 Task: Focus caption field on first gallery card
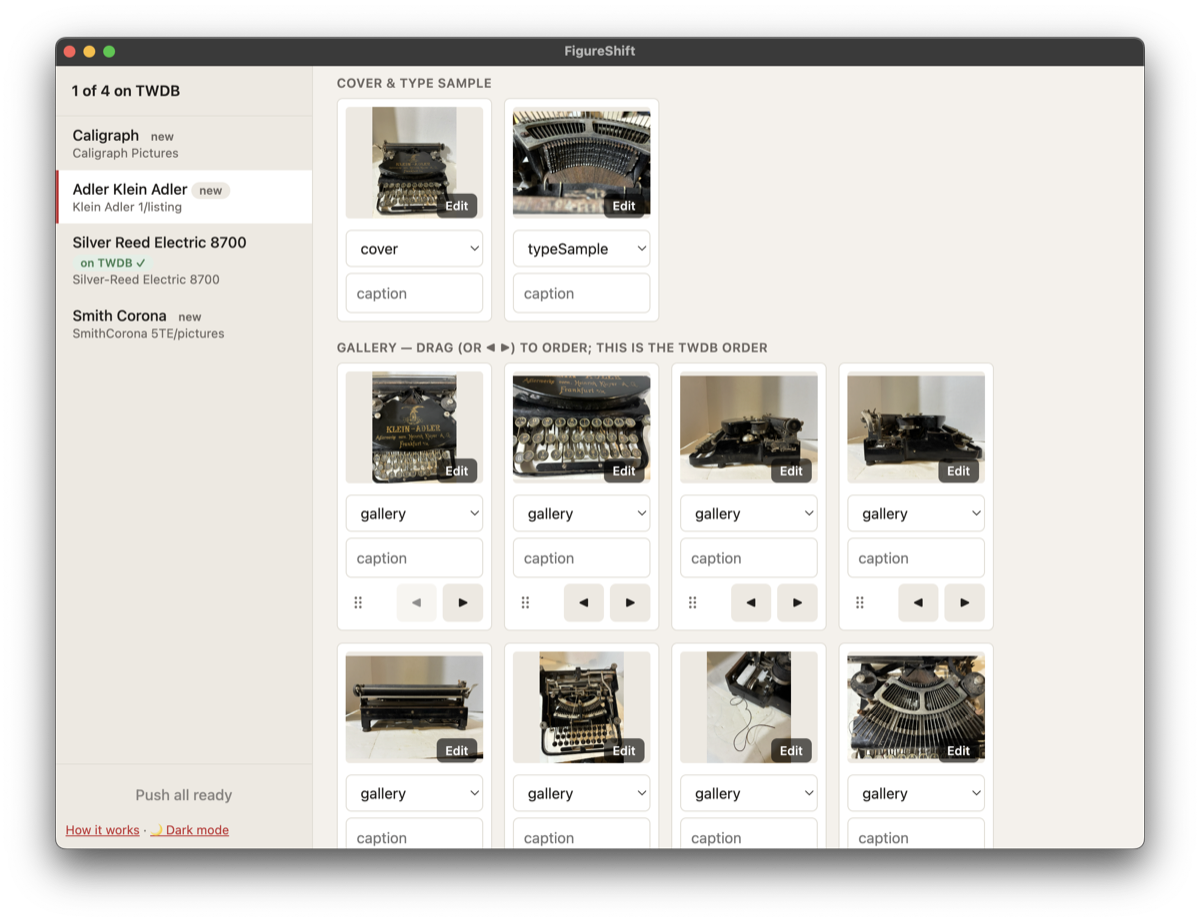414,558
